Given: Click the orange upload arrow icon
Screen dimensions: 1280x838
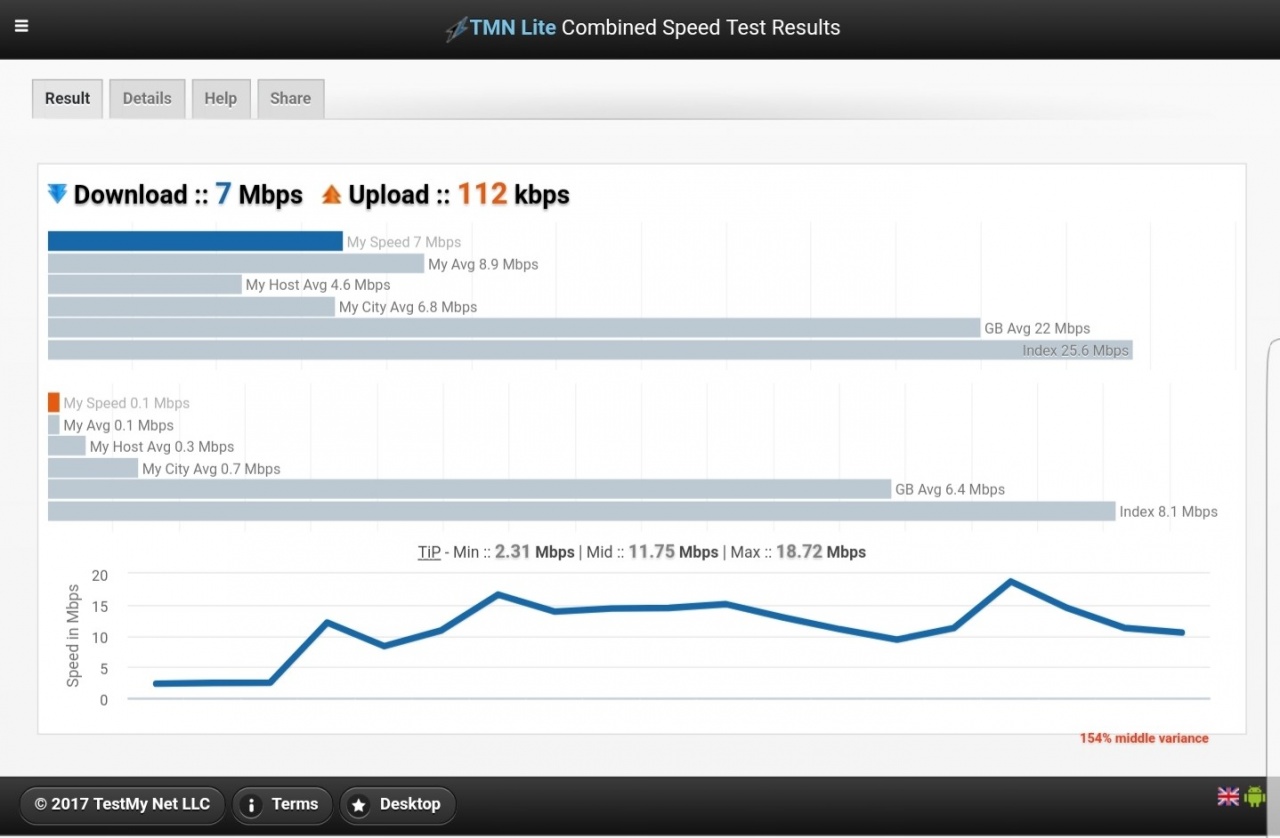Looking at the screenshot, I should tap(332, 195).
